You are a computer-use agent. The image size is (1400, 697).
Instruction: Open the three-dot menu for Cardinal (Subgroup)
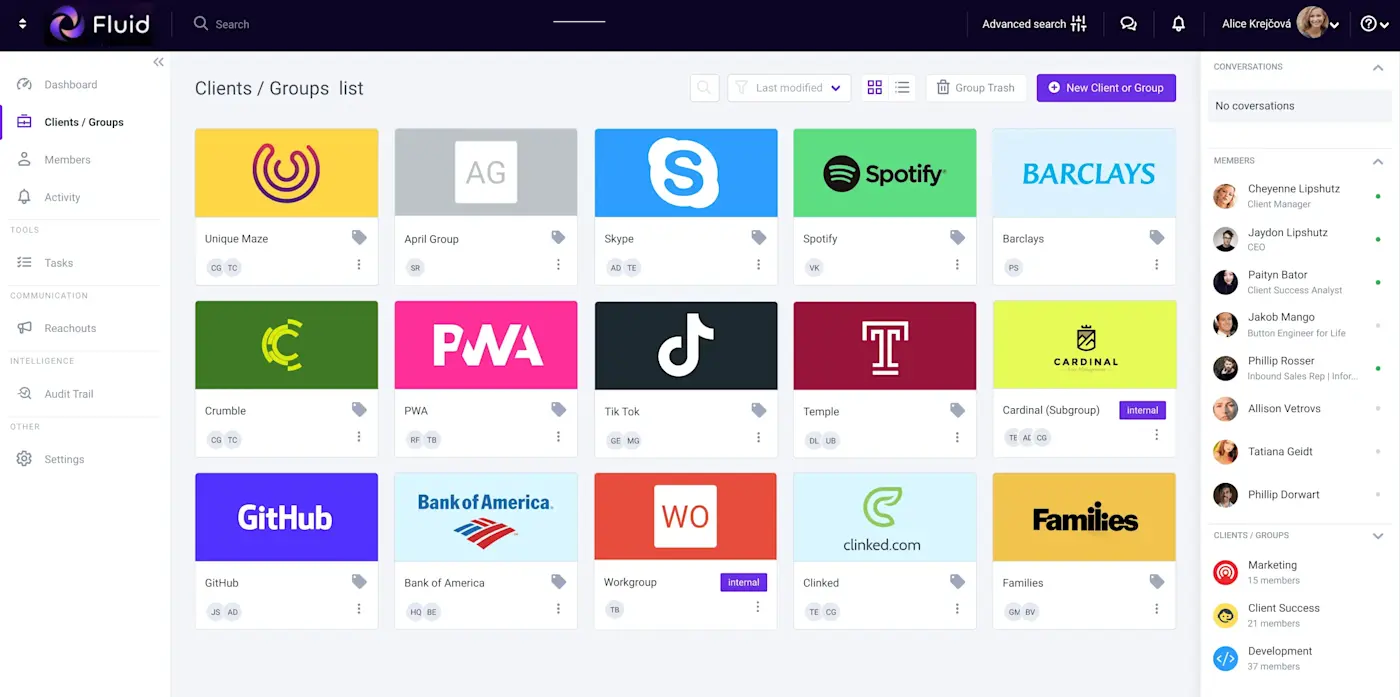(1156, 435)
